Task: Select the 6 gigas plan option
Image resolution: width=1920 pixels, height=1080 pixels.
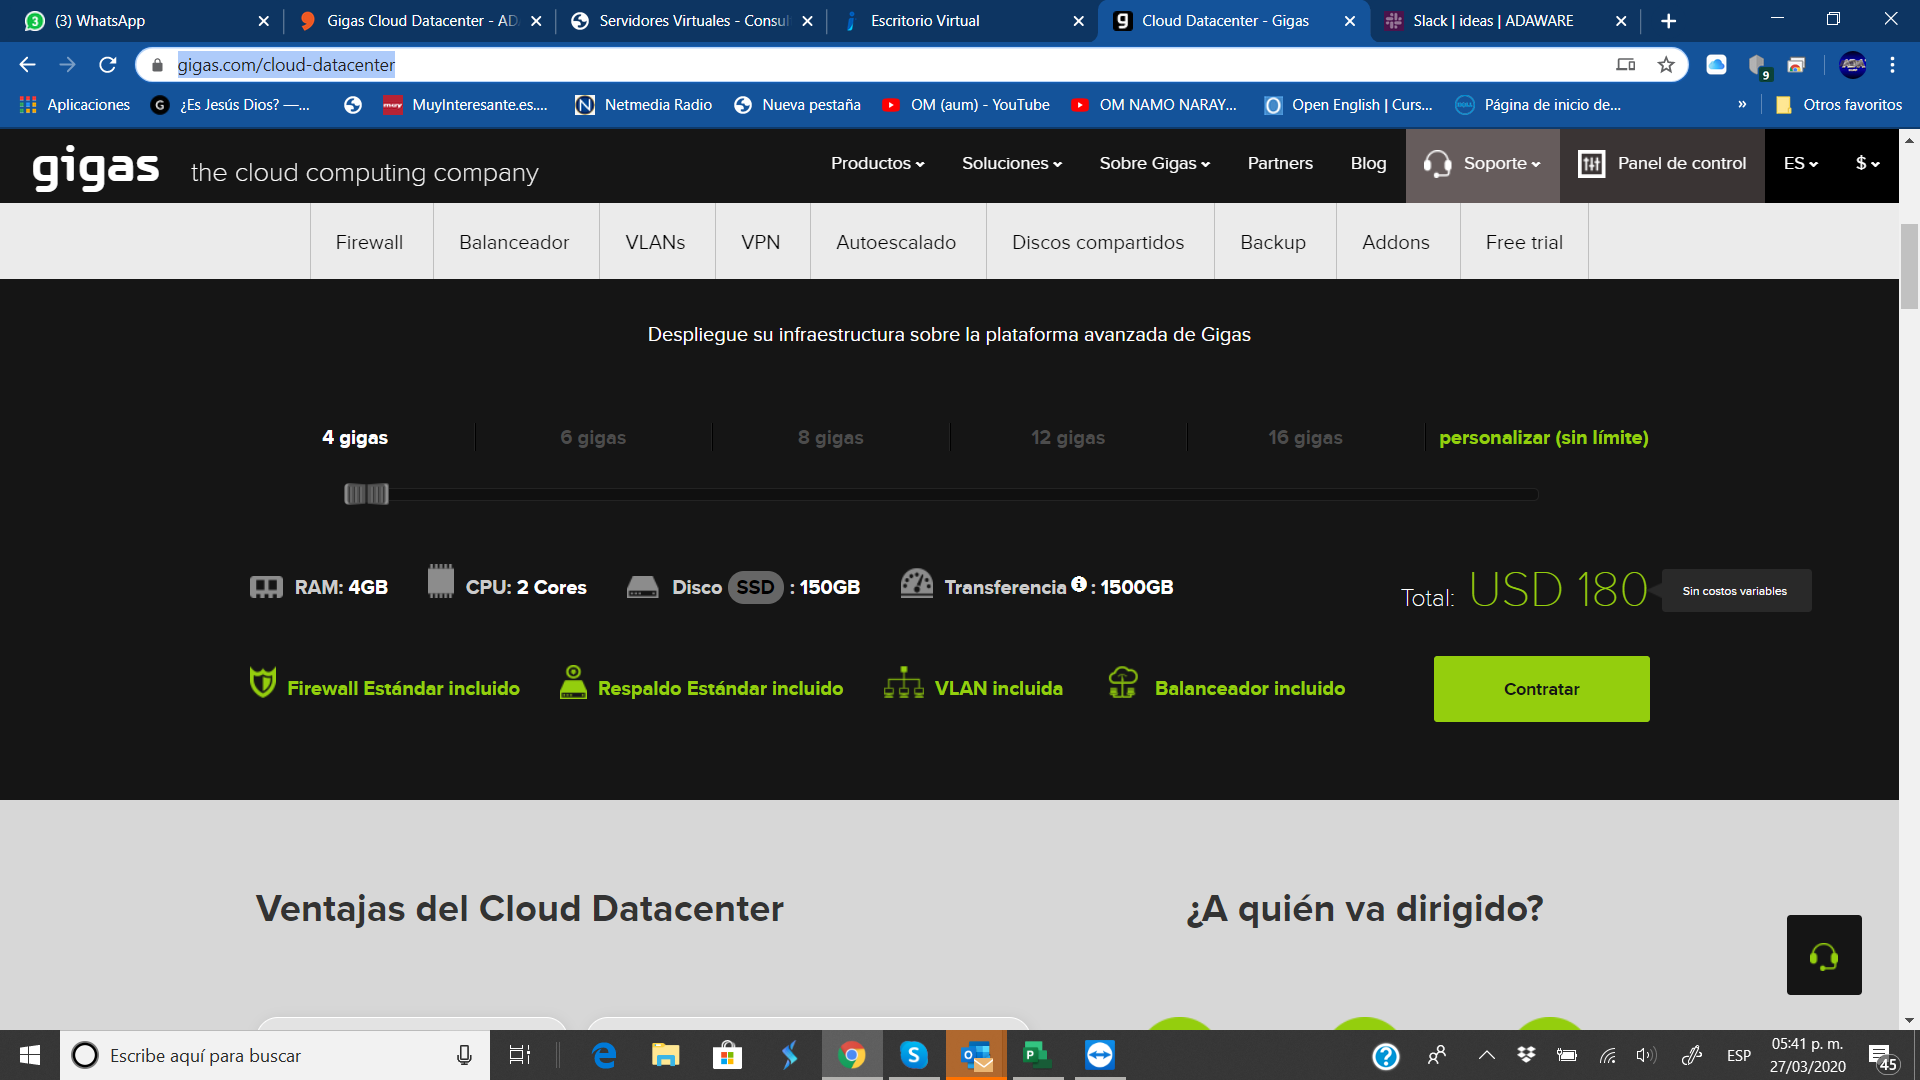Action: coord(593,437)
